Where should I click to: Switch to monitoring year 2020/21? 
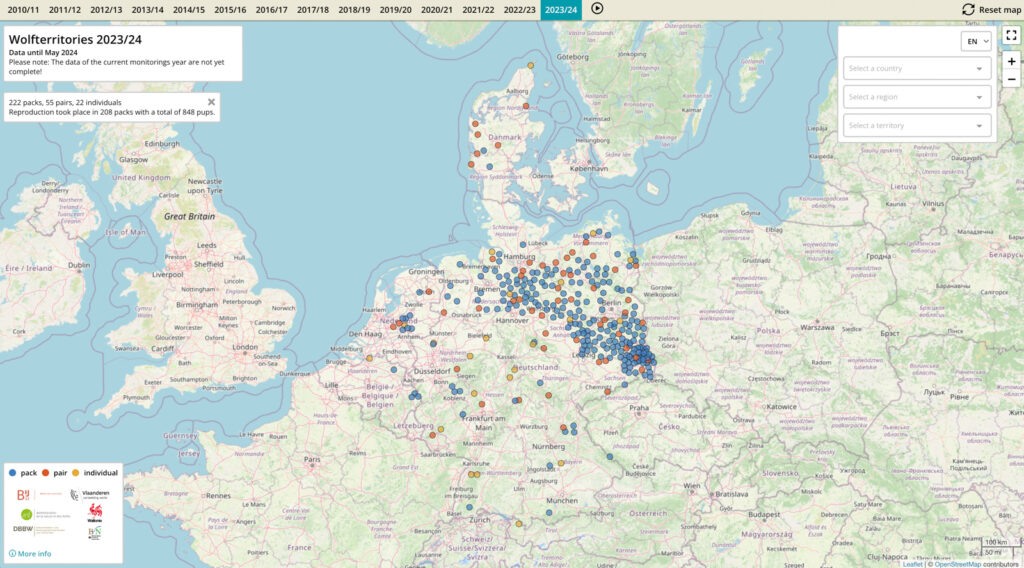point(437,10)
